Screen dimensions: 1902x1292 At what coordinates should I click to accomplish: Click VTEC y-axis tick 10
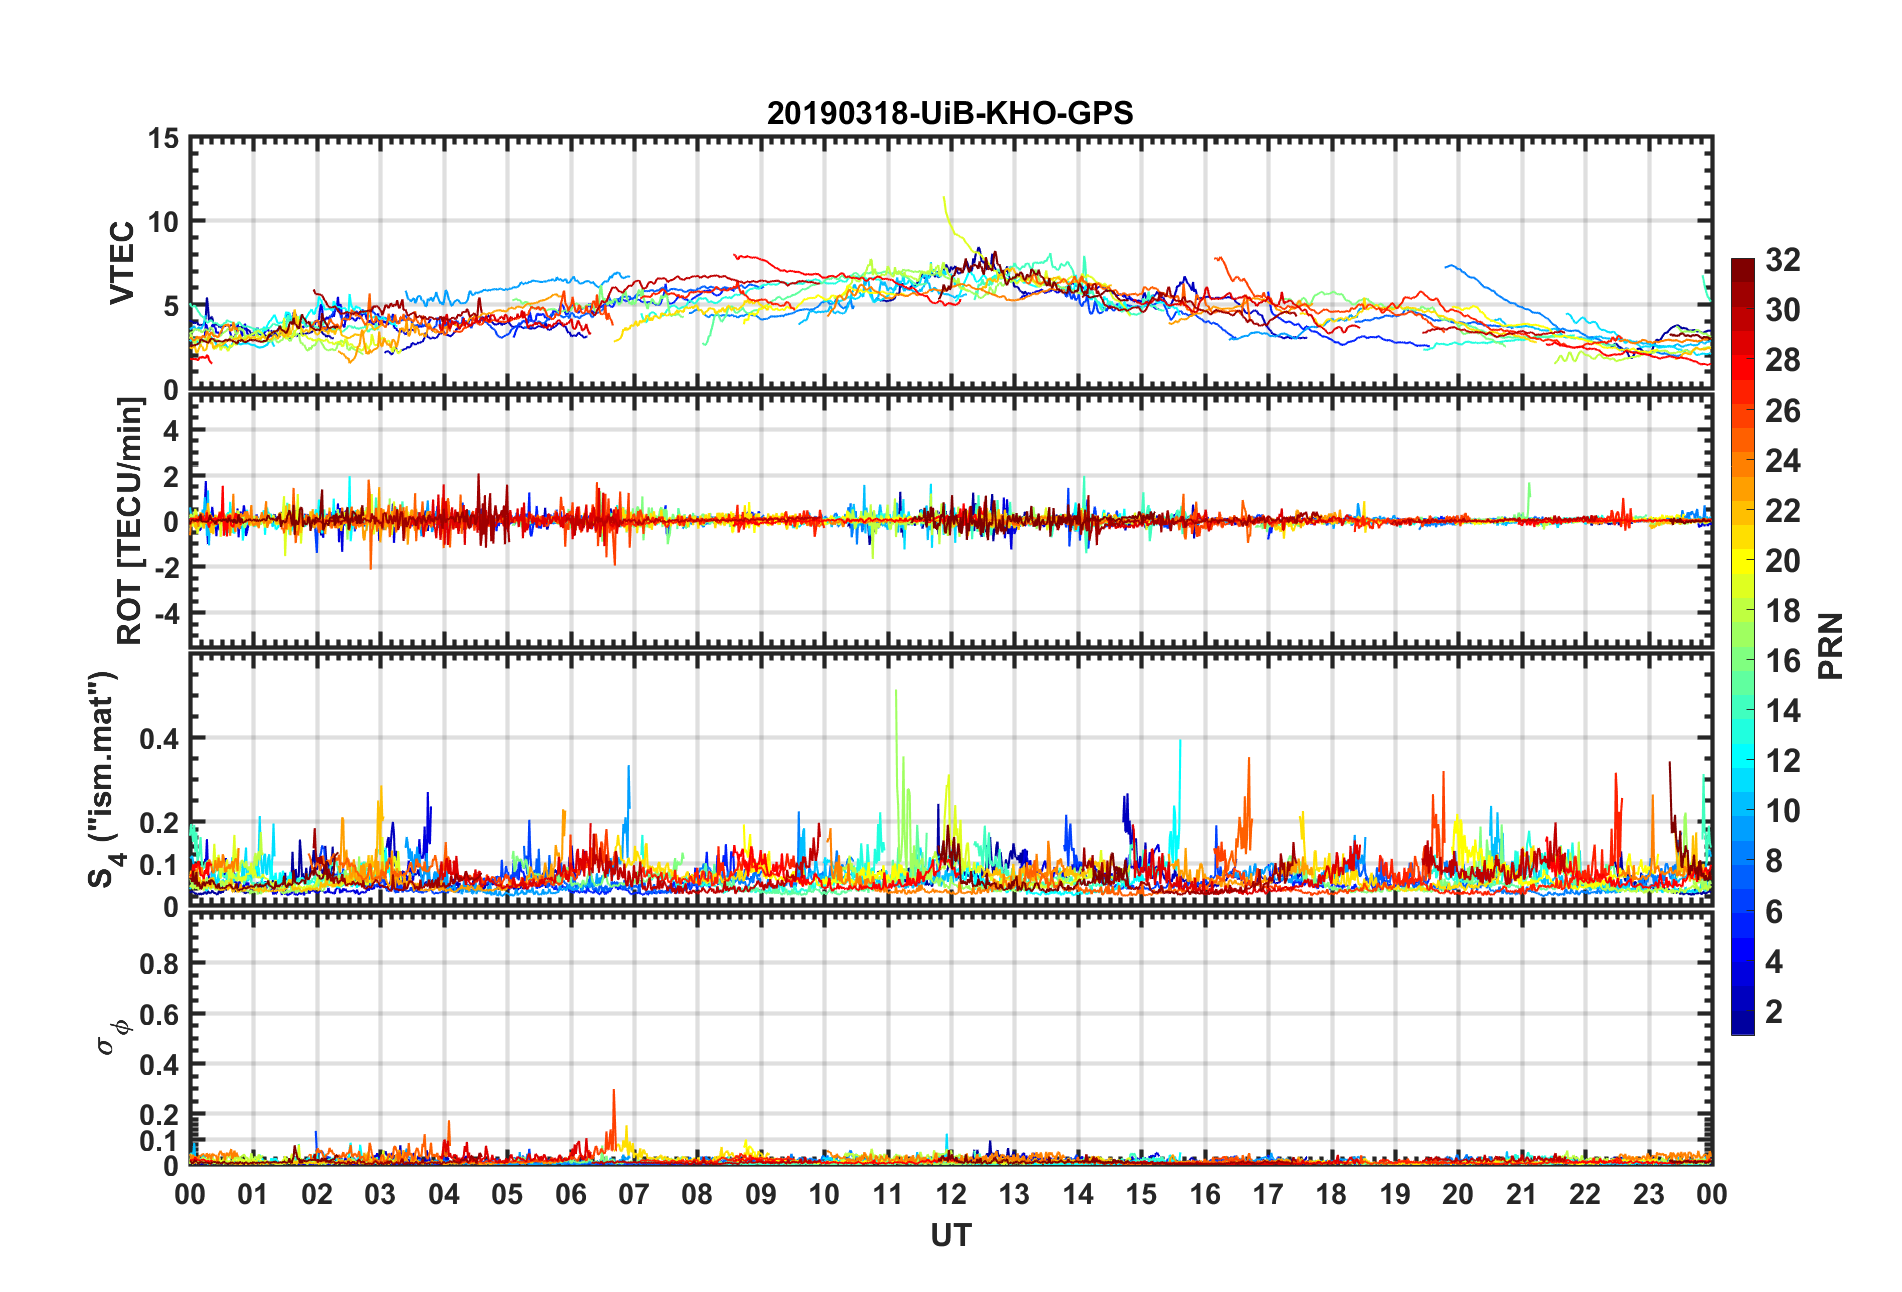click(164, 222)
